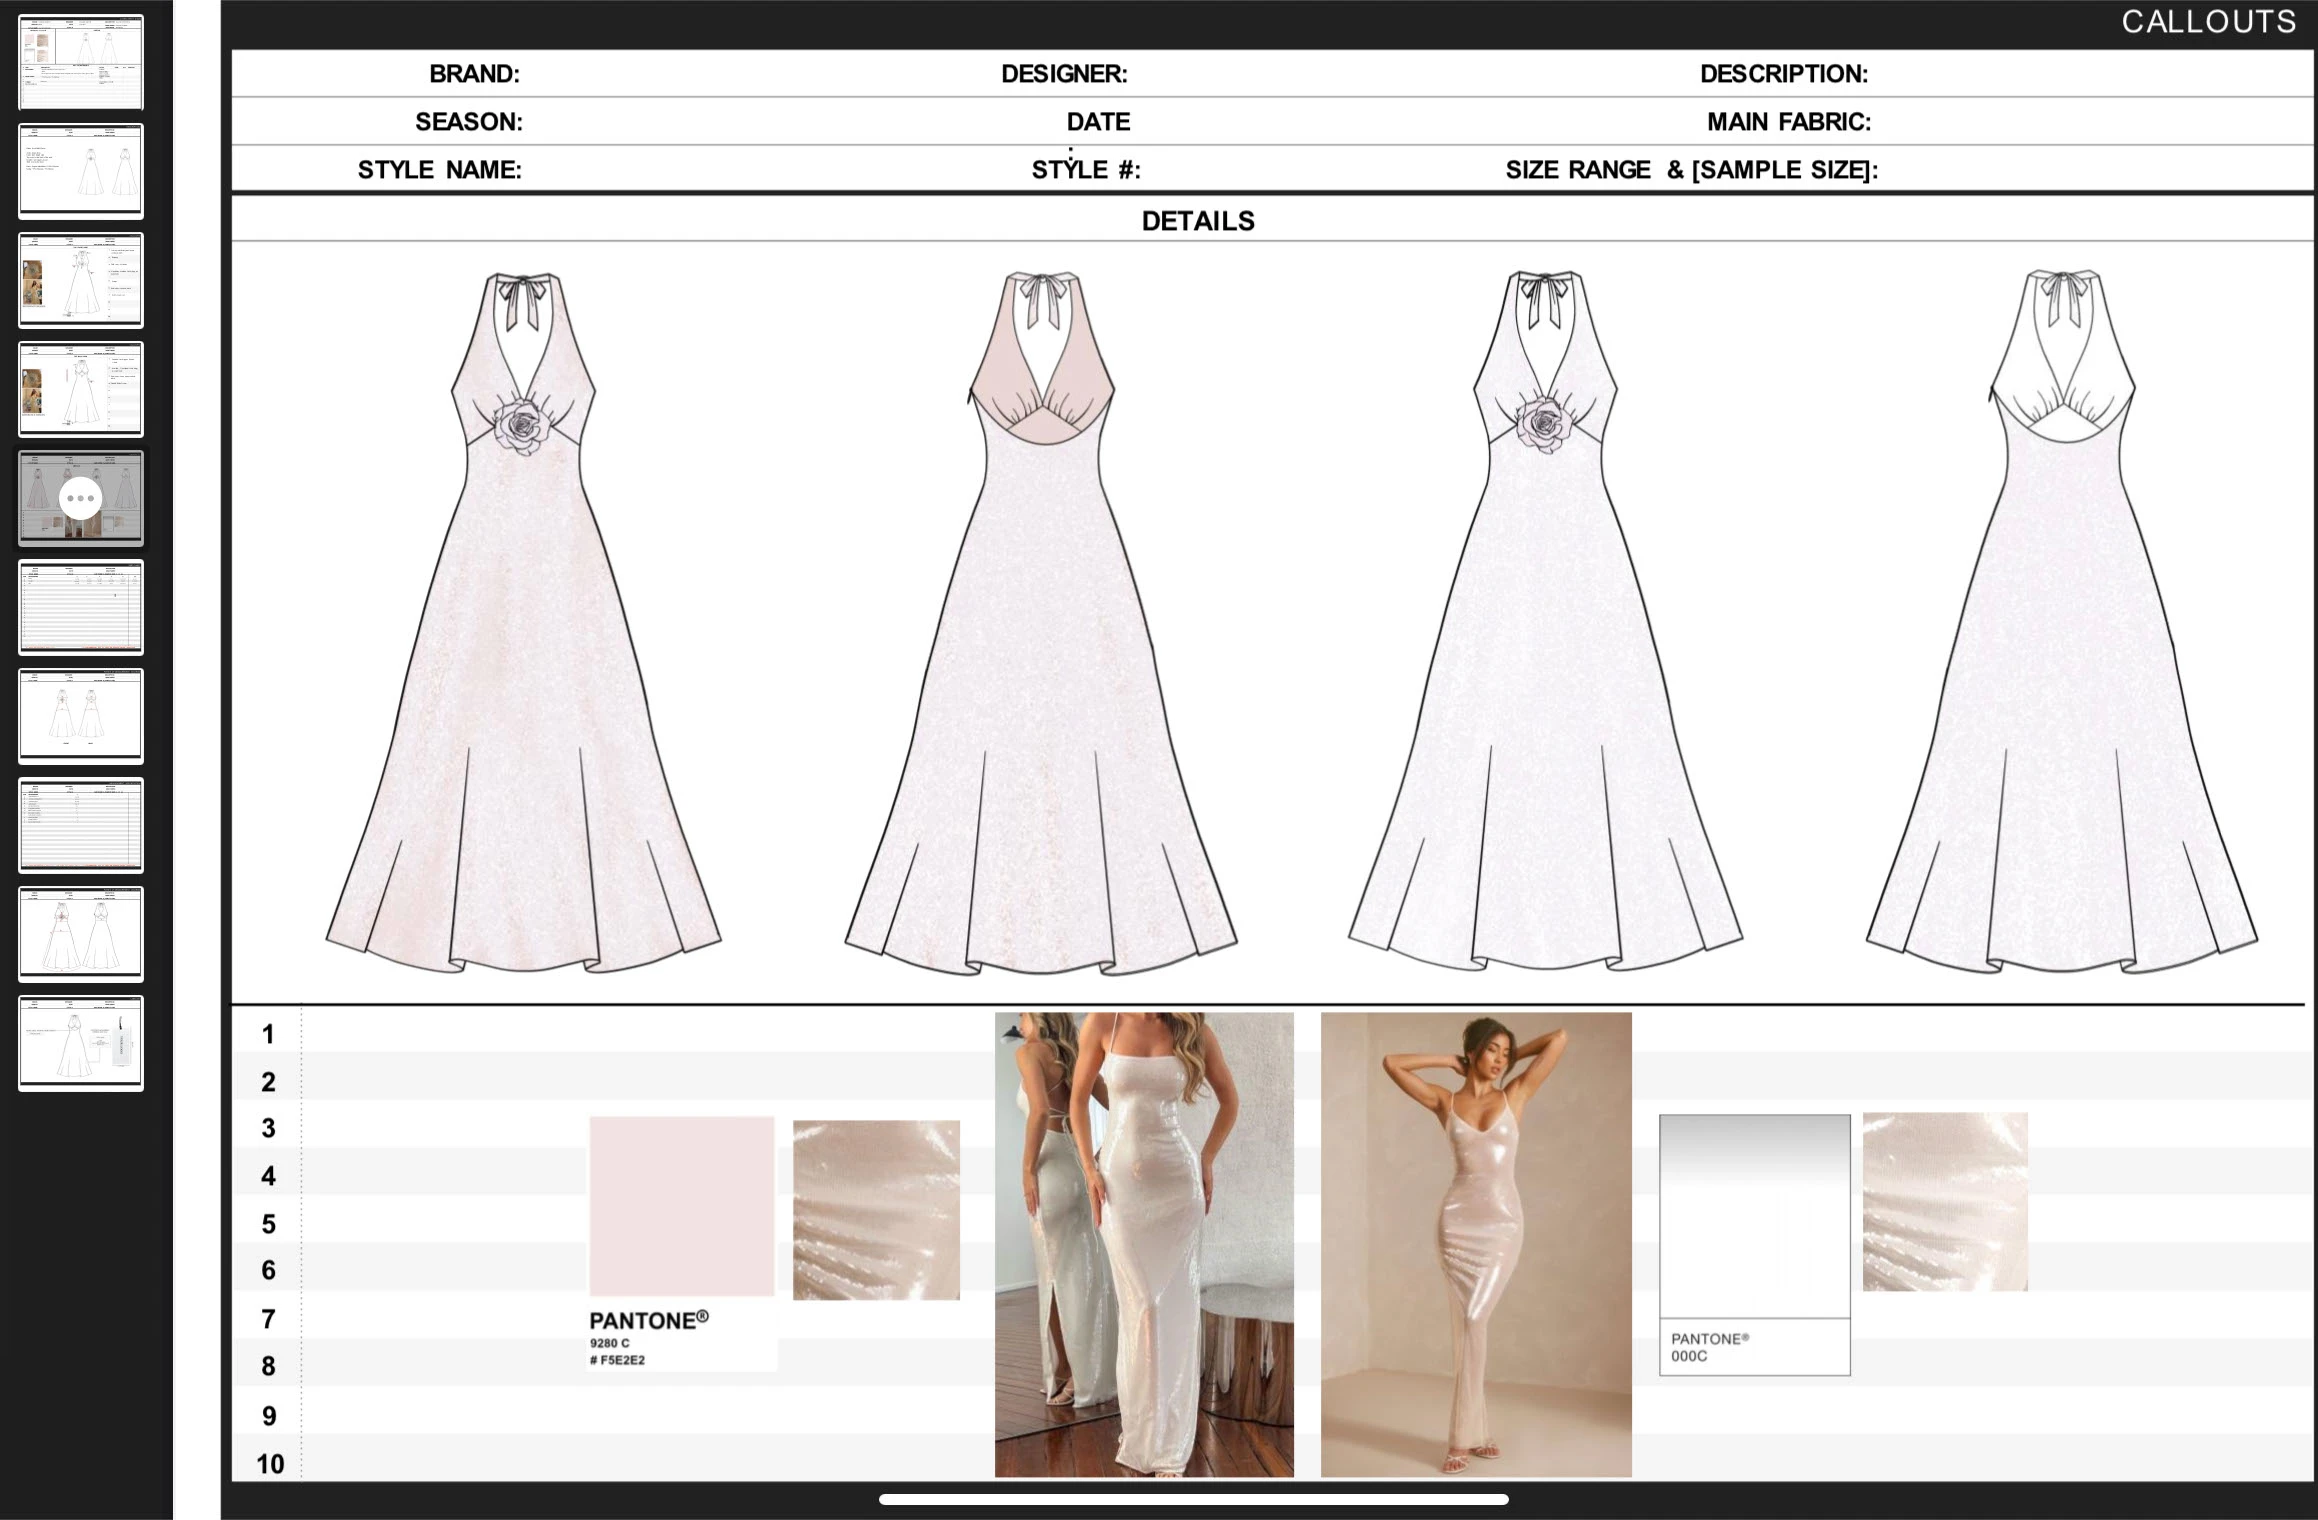Jump to the seventh page thumbnail
Viewport: 2318px width, 1520px height.
(x=81, y=716)
